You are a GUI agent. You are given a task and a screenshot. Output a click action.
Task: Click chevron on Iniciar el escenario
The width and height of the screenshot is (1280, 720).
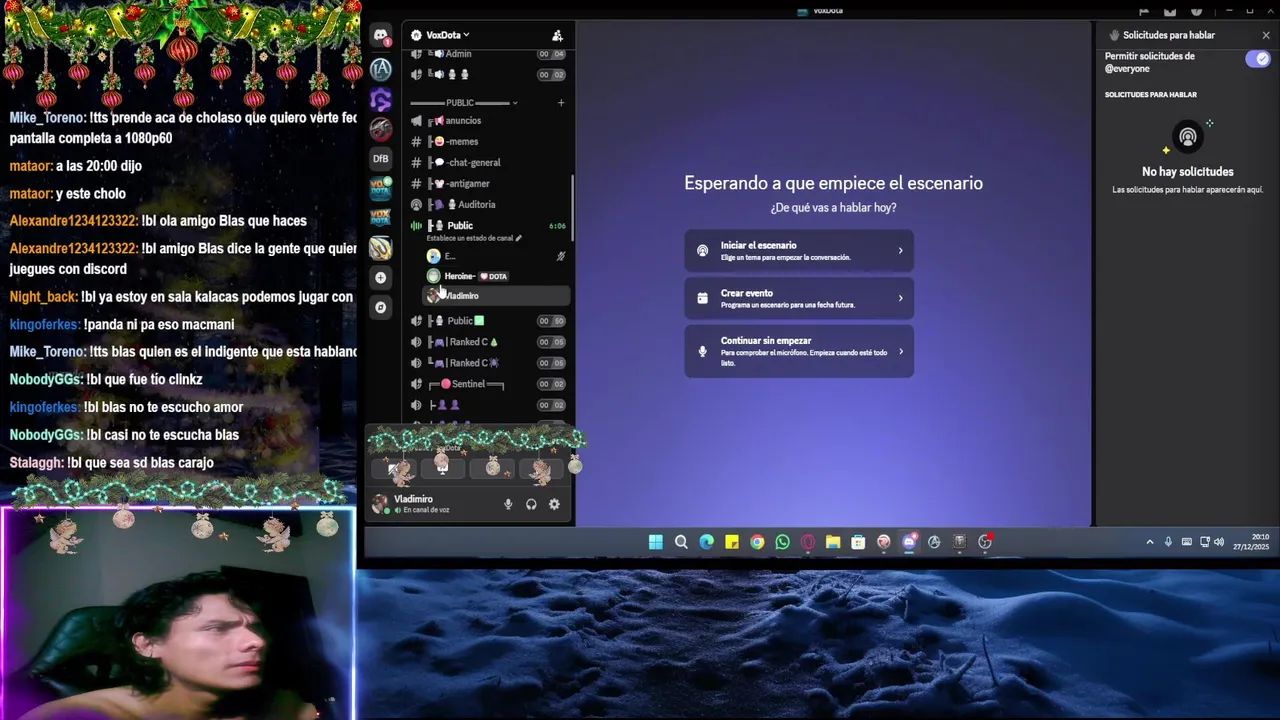pos(900,251)
